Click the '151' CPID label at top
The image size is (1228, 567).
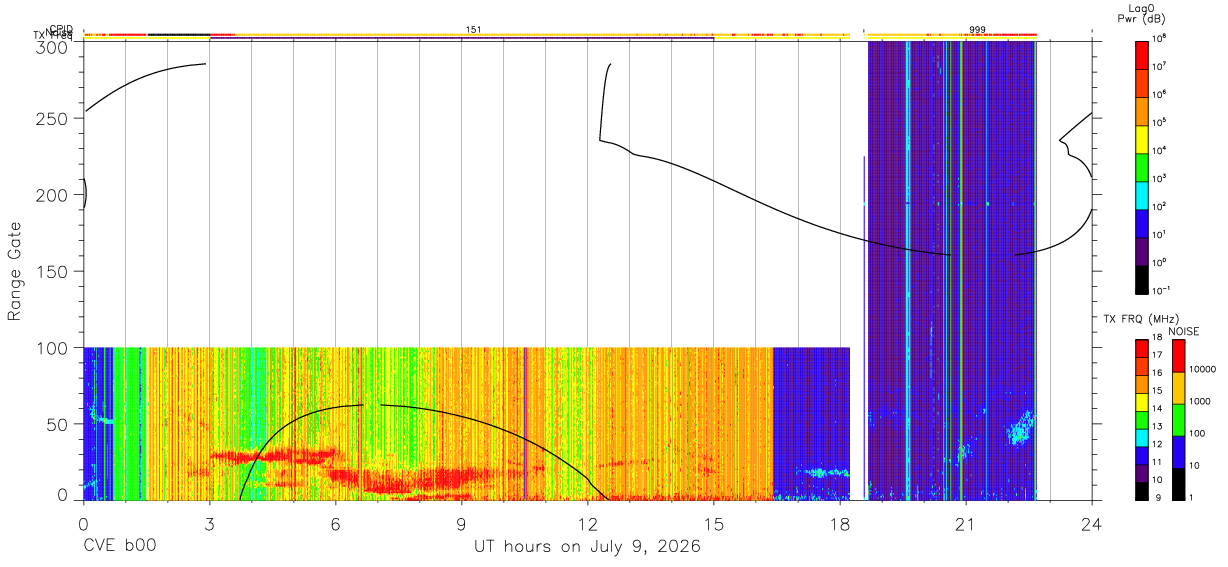tap(474, 30)
